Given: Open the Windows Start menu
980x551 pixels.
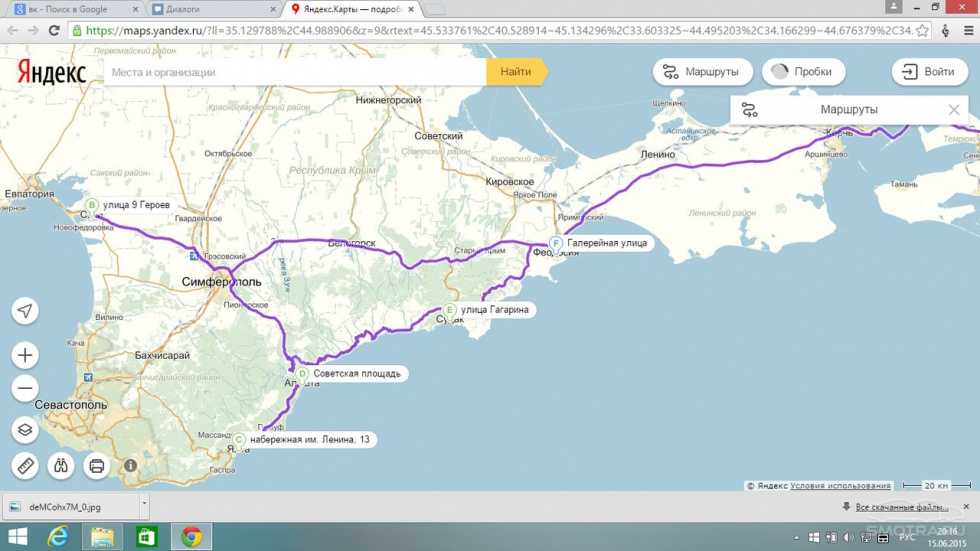Looking at the screenshot, I should (x=18, y=537).
